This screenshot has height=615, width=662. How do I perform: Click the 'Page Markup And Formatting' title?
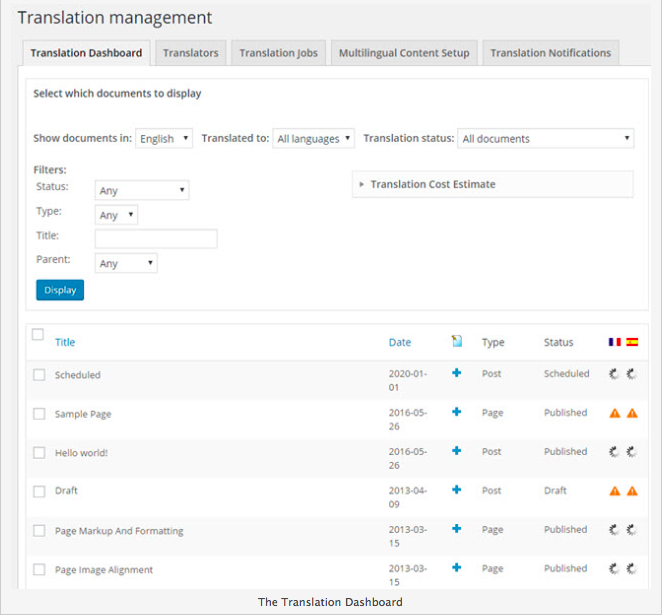pyautogui.click(x=119, y=531)
